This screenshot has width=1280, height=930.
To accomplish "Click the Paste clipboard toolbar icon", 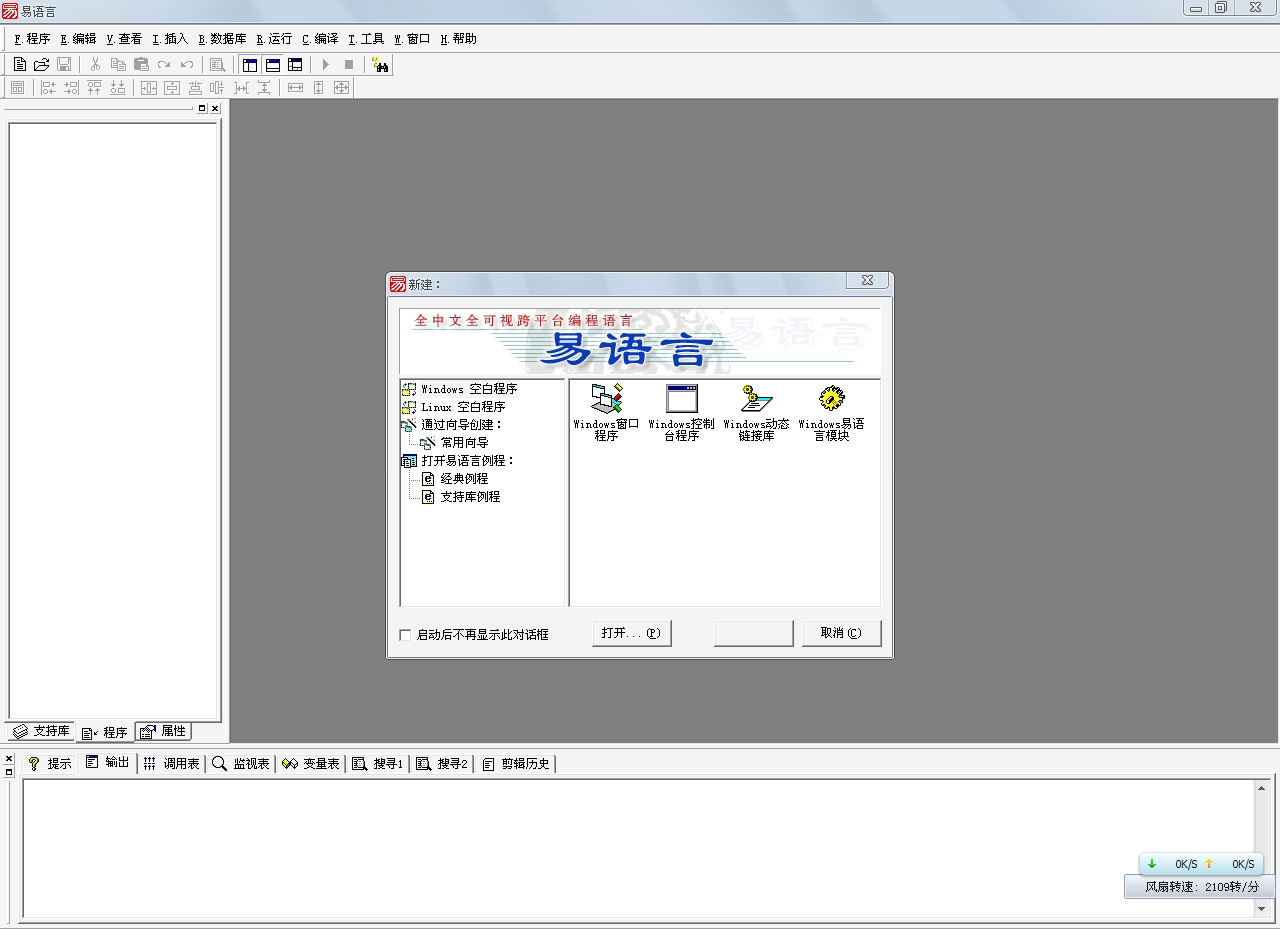I will click(141, 64).
